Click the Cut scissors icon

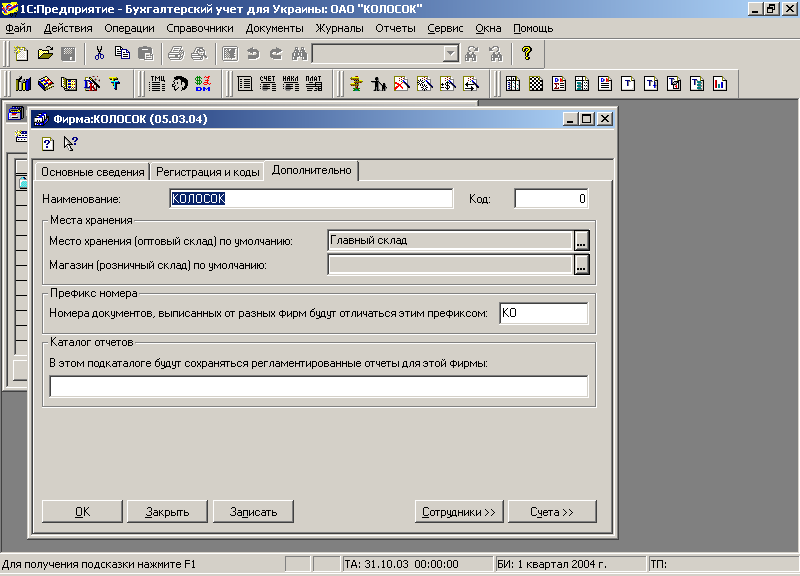click(99, 54)
